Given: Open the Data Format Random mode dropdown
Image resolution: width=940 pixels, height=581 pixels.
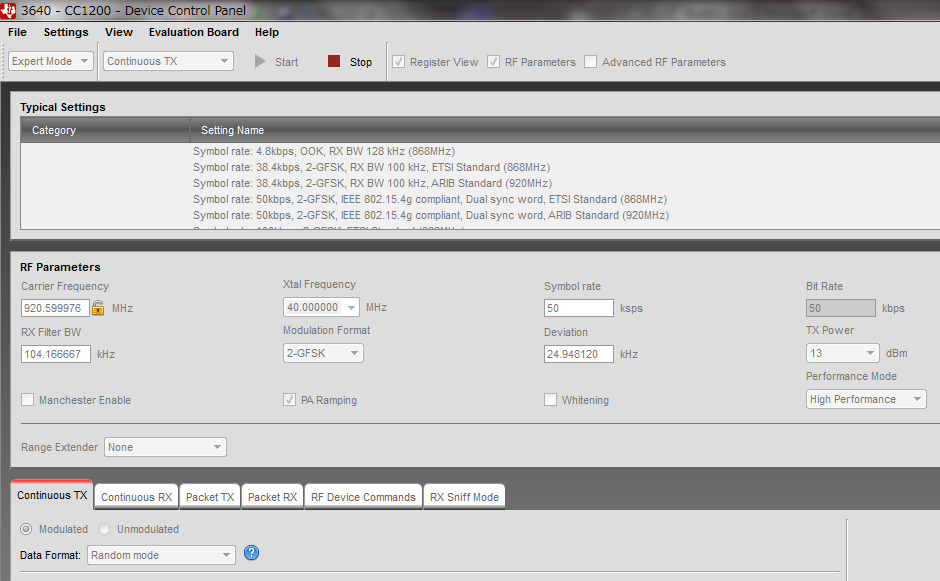Looking at the screenshot, I should [161, 555].
